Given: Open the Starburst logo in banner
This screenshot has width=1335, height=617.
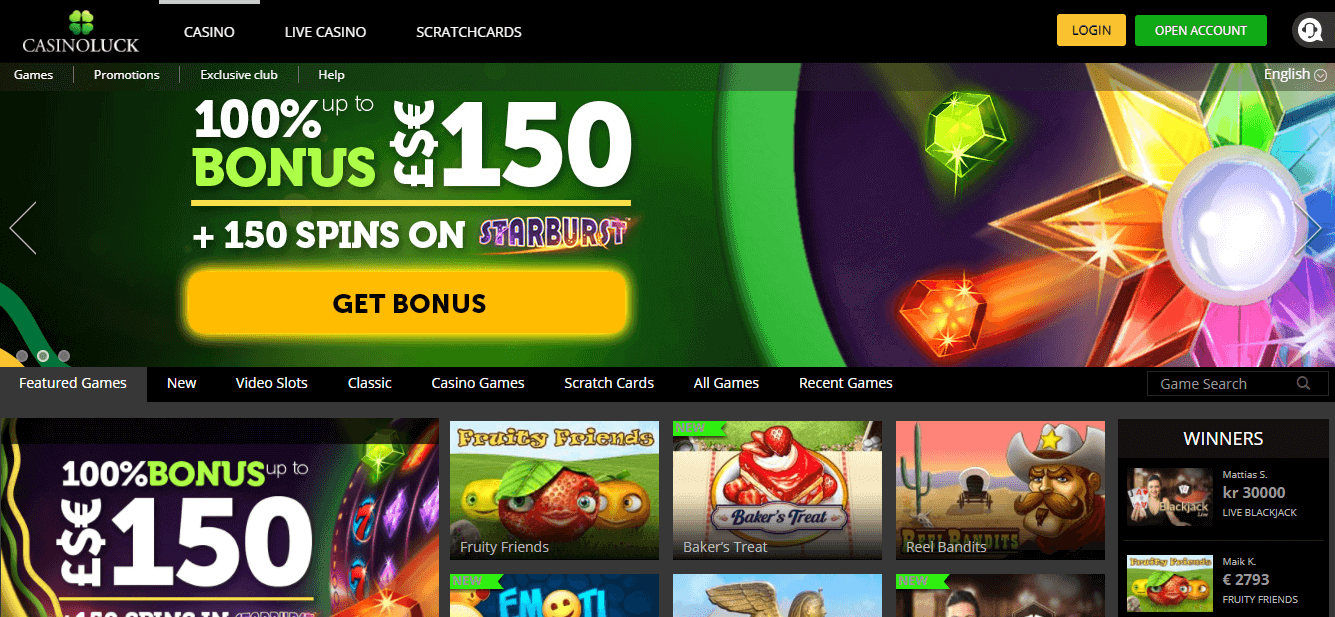Looking at the screenshot, I should [553, 232].
